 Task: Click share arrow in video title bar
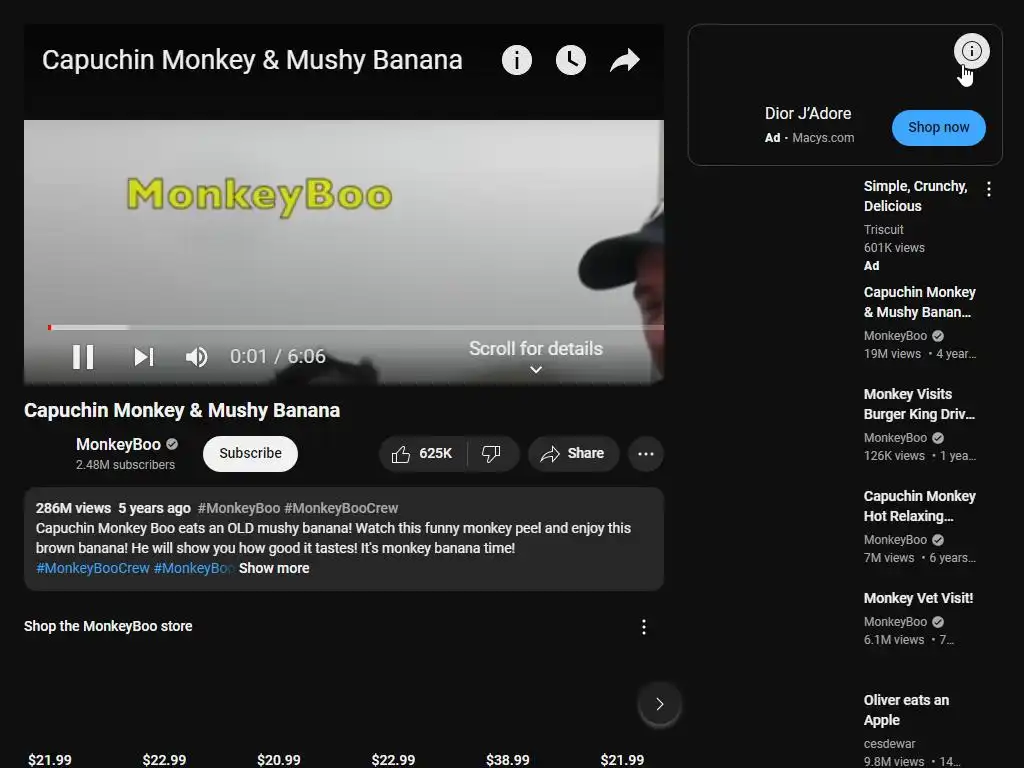pos(625,60)
